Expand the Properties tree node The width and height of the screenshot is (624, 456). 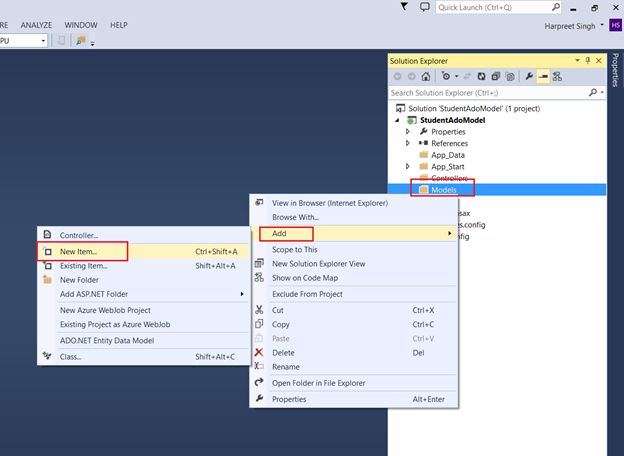pos(408,131)
